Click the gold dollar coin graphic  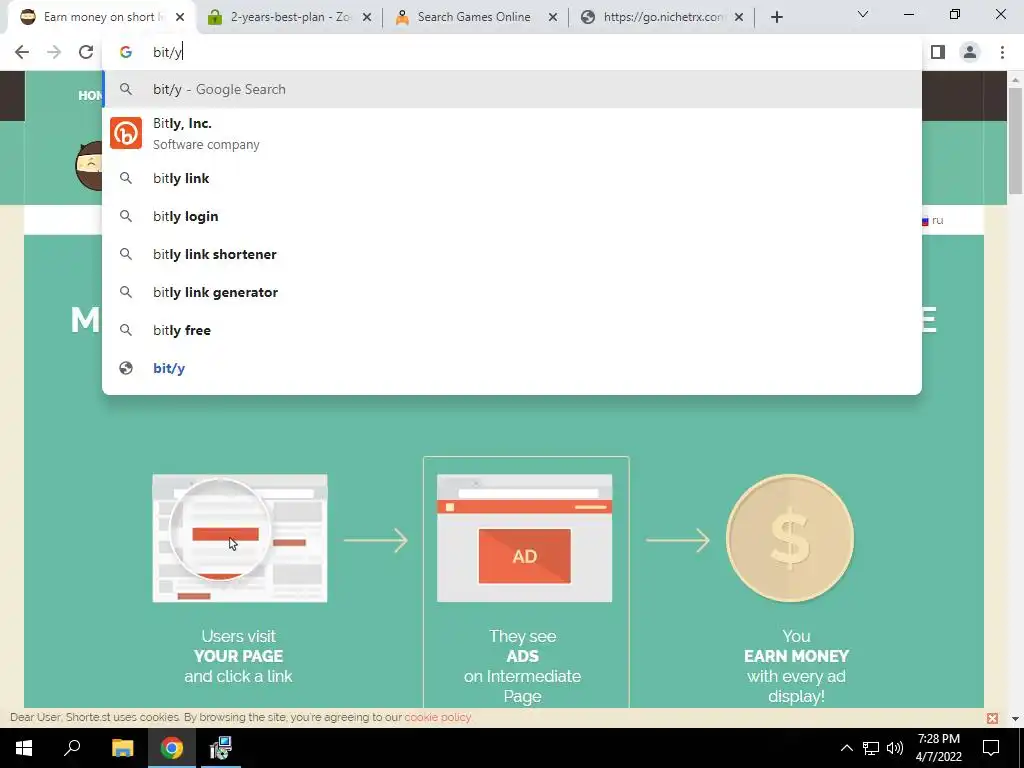click(790, 538)
